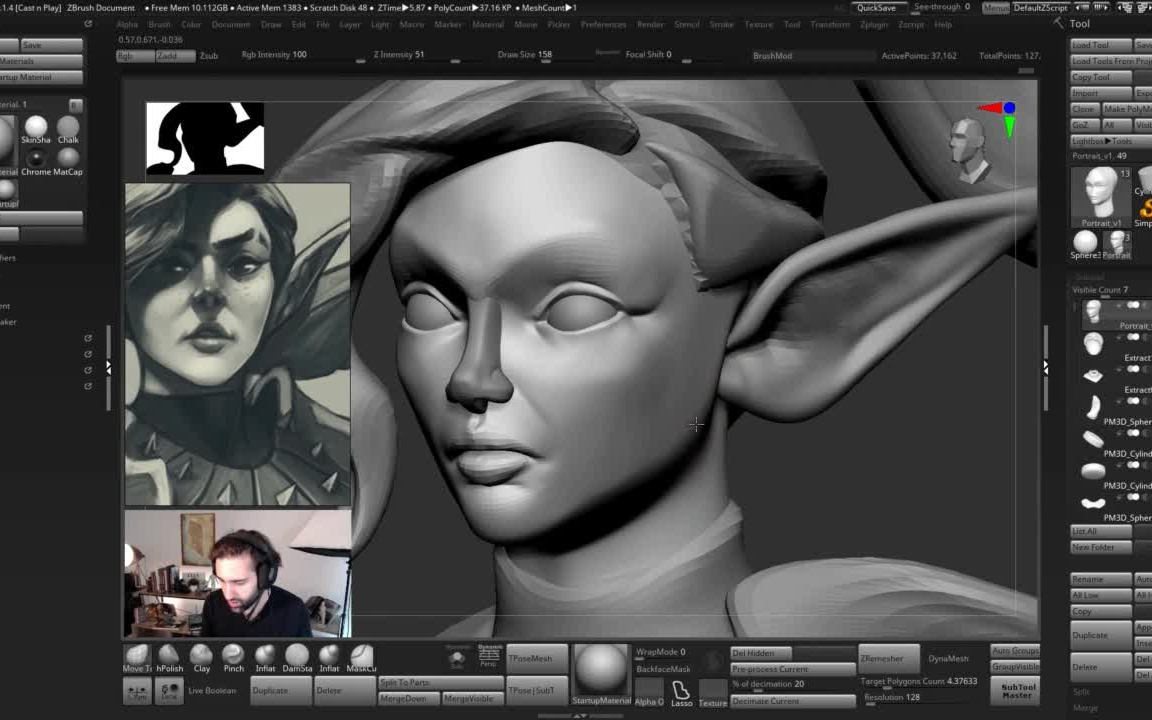Pick the Chrome material sphere

point(36,162)
